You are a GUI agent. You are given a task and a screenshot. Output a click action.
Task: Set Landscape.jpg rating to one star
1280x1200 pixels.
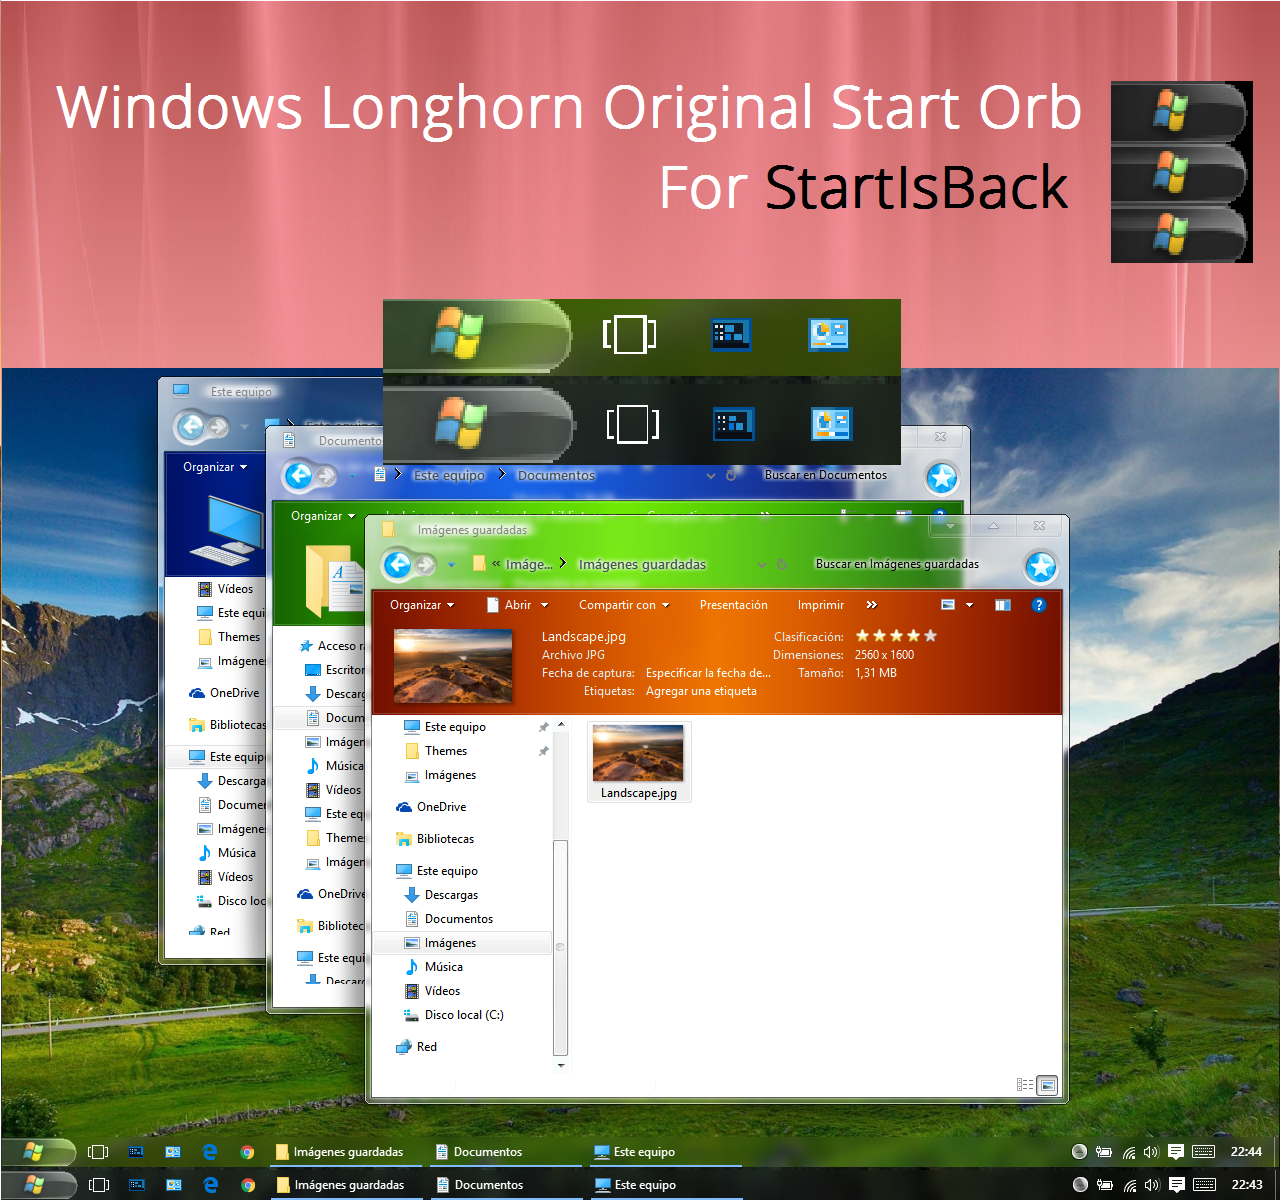pyautogui.click(x=862, y=636)
